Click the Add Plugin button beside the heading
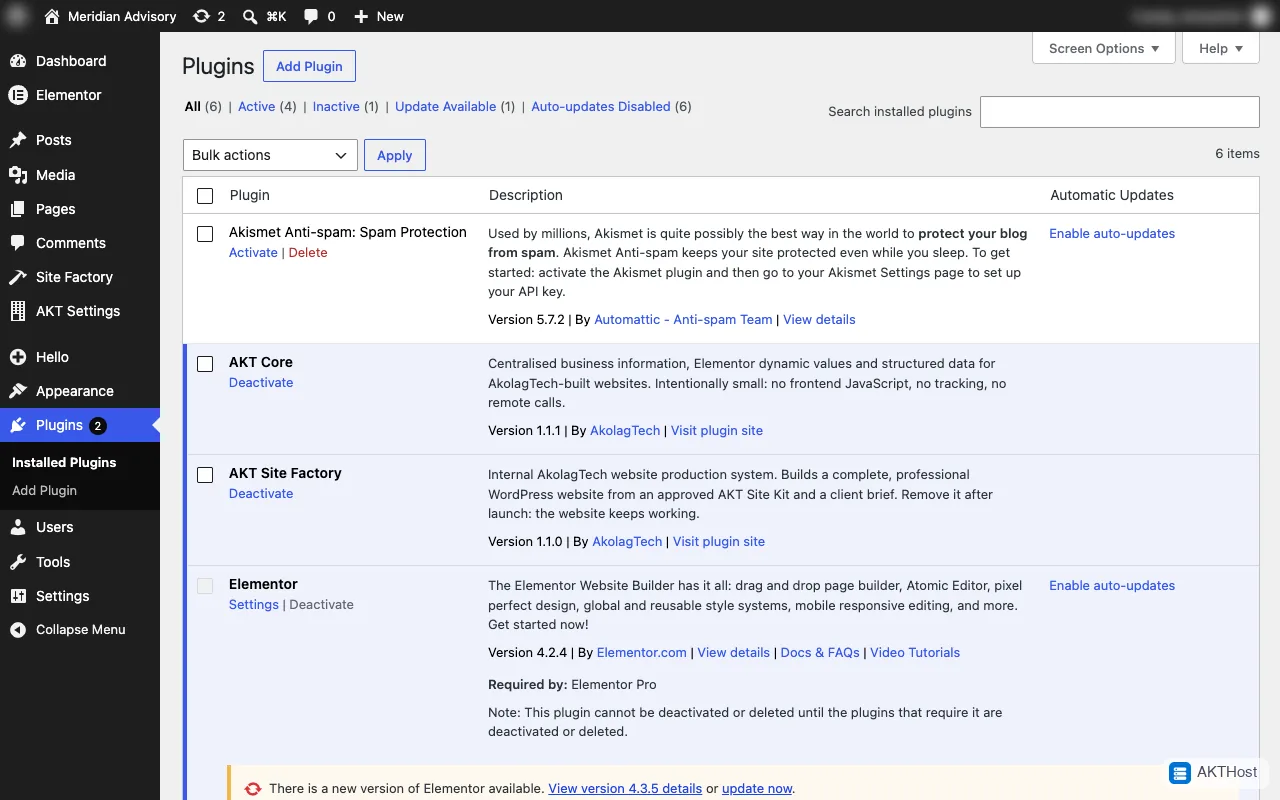 (309, 66)
